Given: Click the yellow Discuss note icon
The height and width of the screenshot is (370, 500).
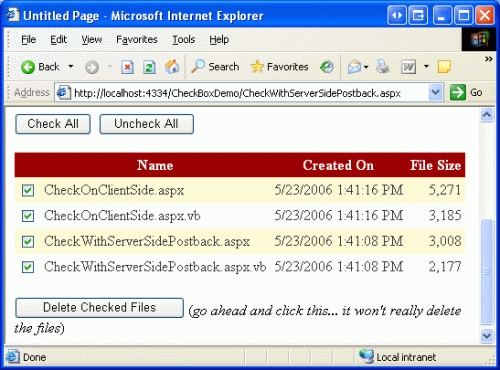Looking at the screenshot, I should 444,67.
